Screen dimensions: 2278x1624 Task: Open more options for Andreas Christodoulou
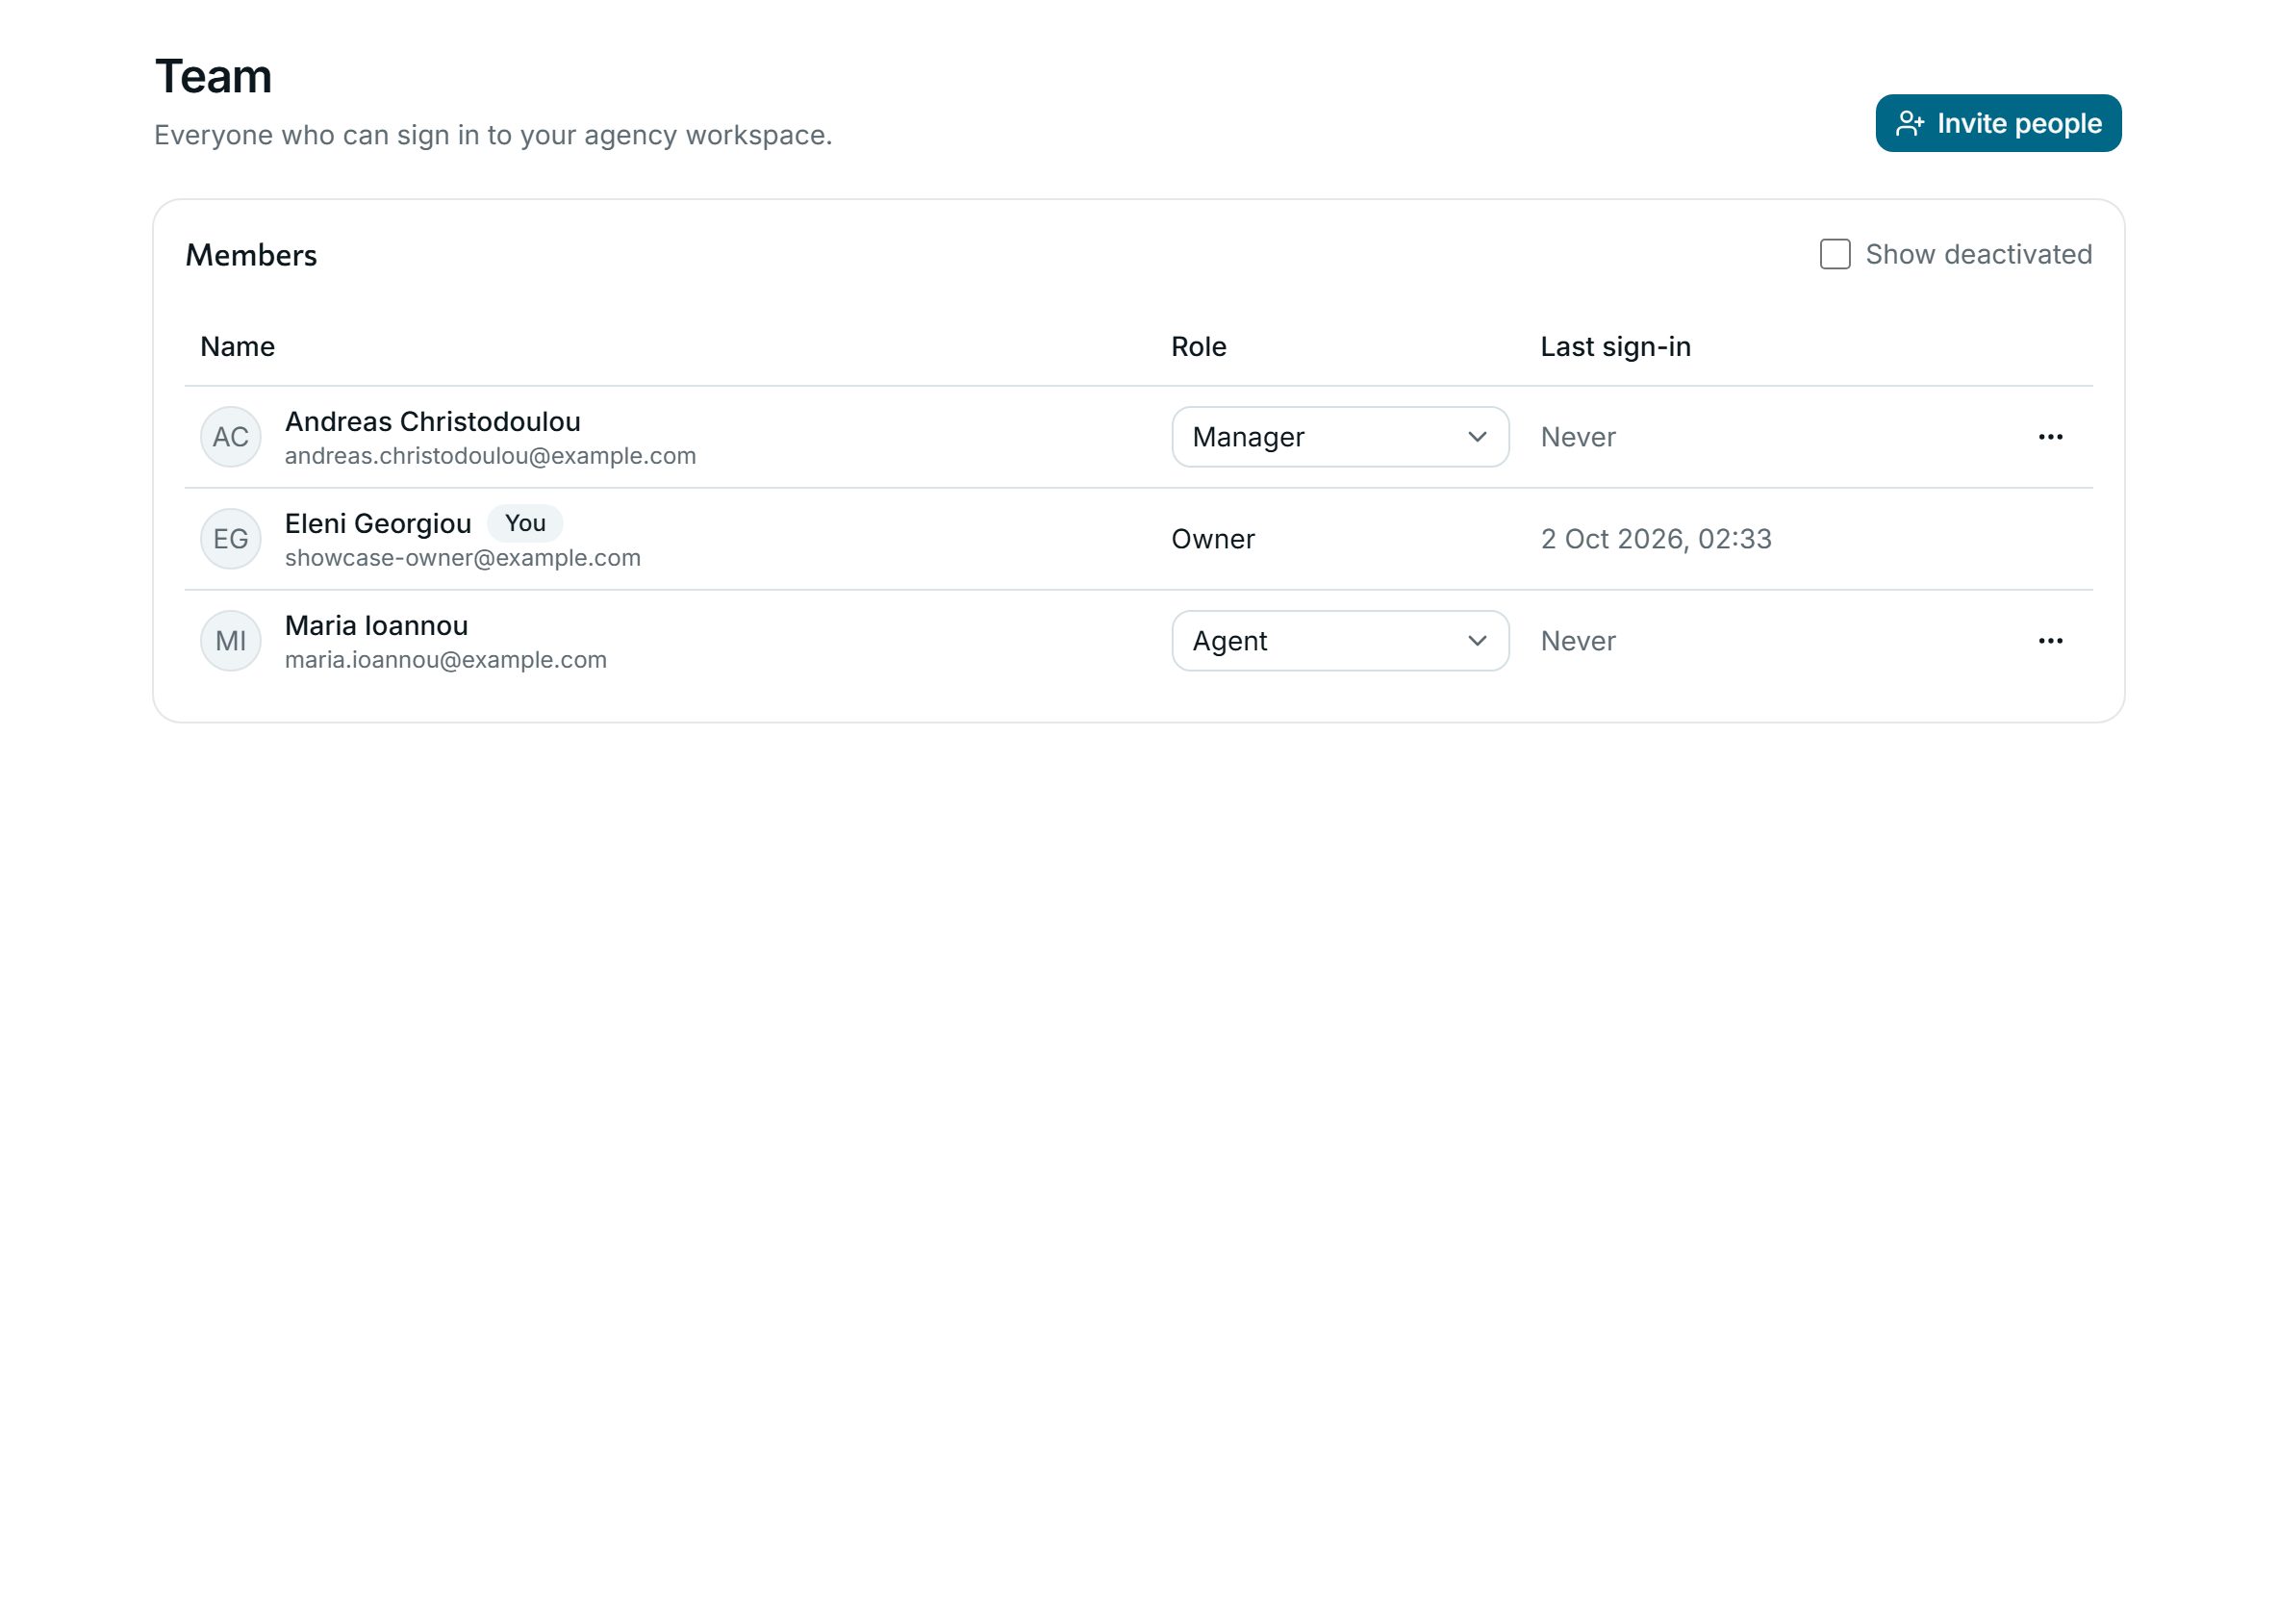2050,437
